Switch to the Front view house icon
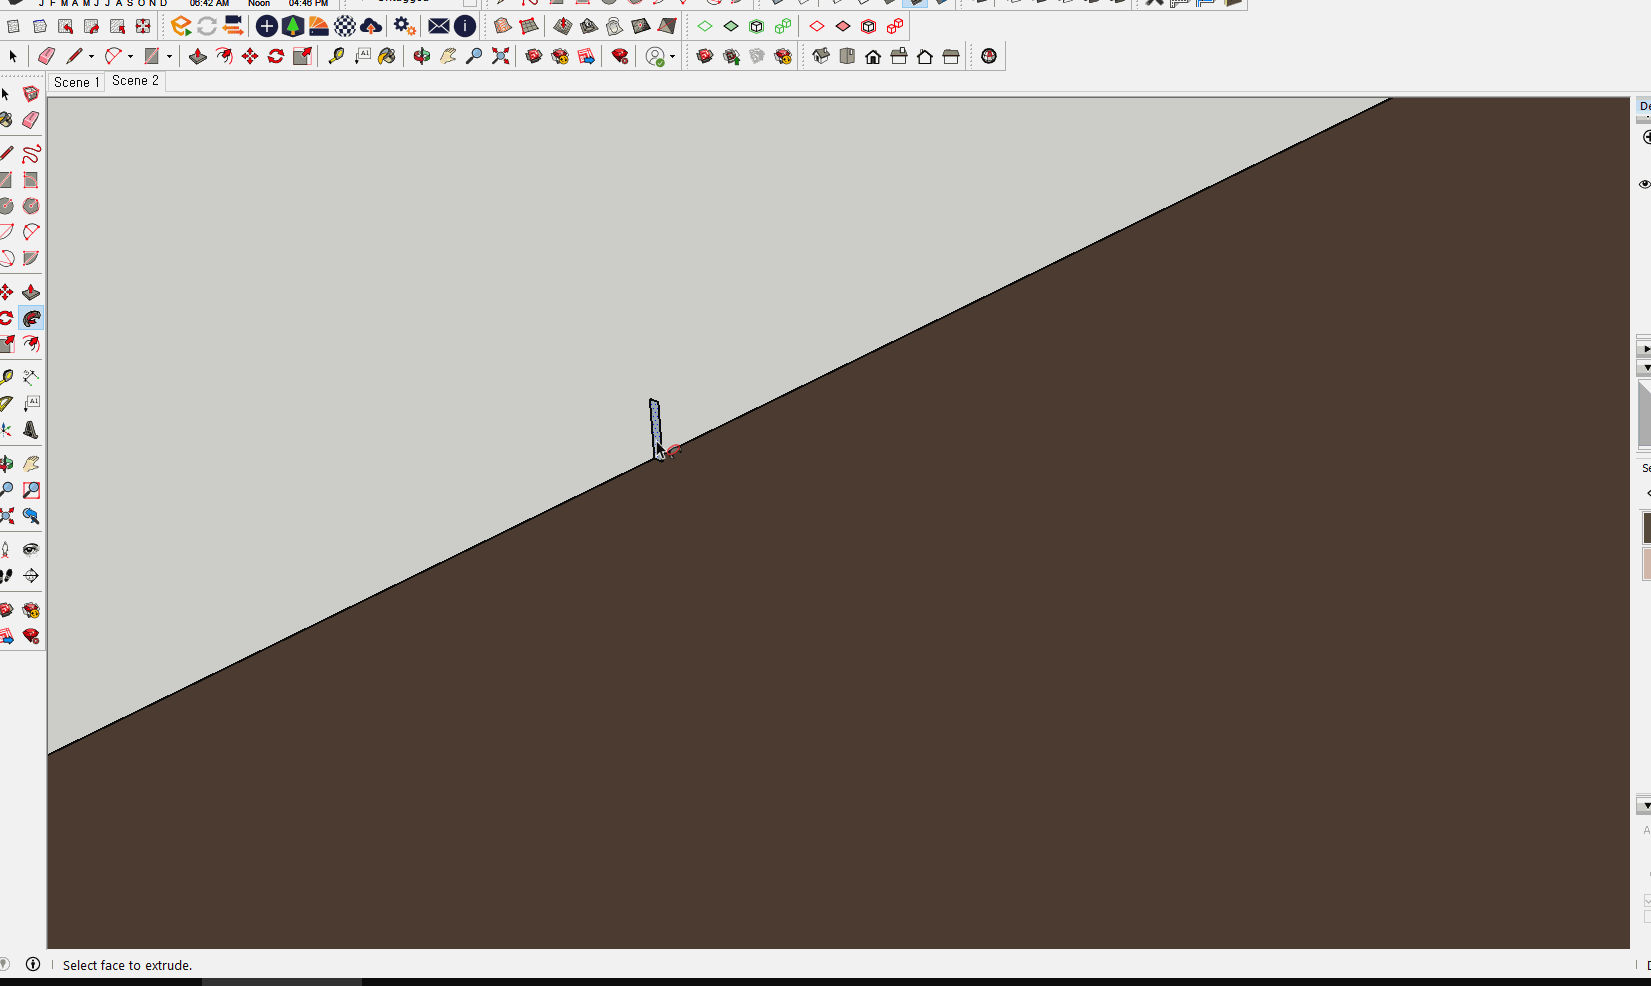1651x986 pixels. click(x=873, y=56)
